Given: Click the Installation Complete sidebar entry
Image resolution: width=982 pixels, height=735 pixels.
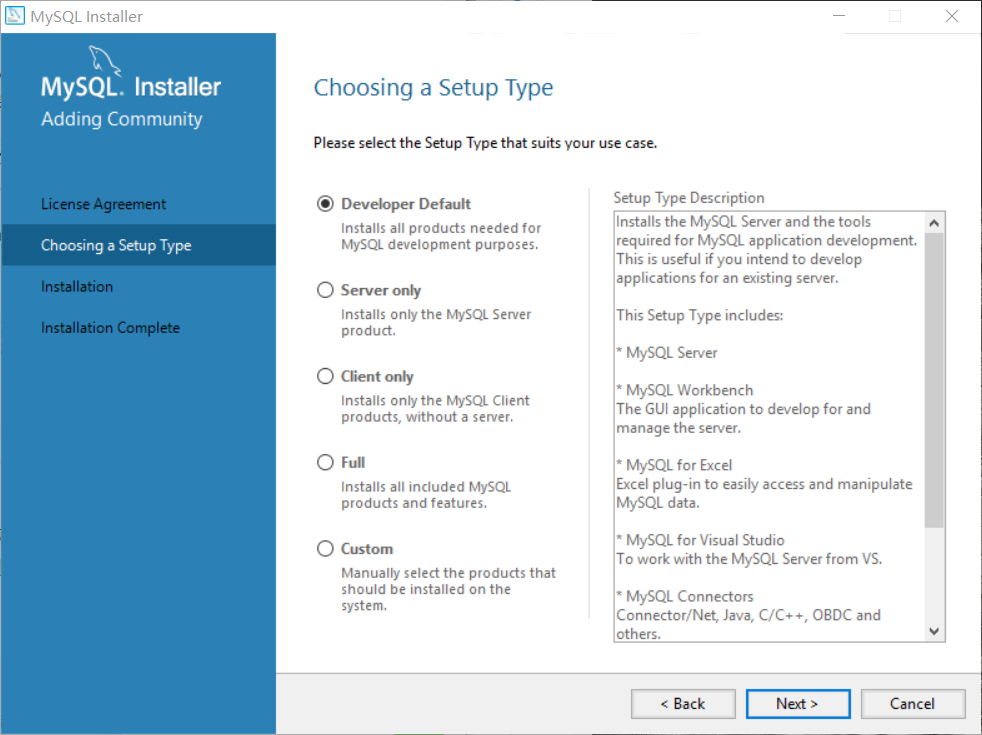Looking at the screenshot, I should [x=110, y=327].
